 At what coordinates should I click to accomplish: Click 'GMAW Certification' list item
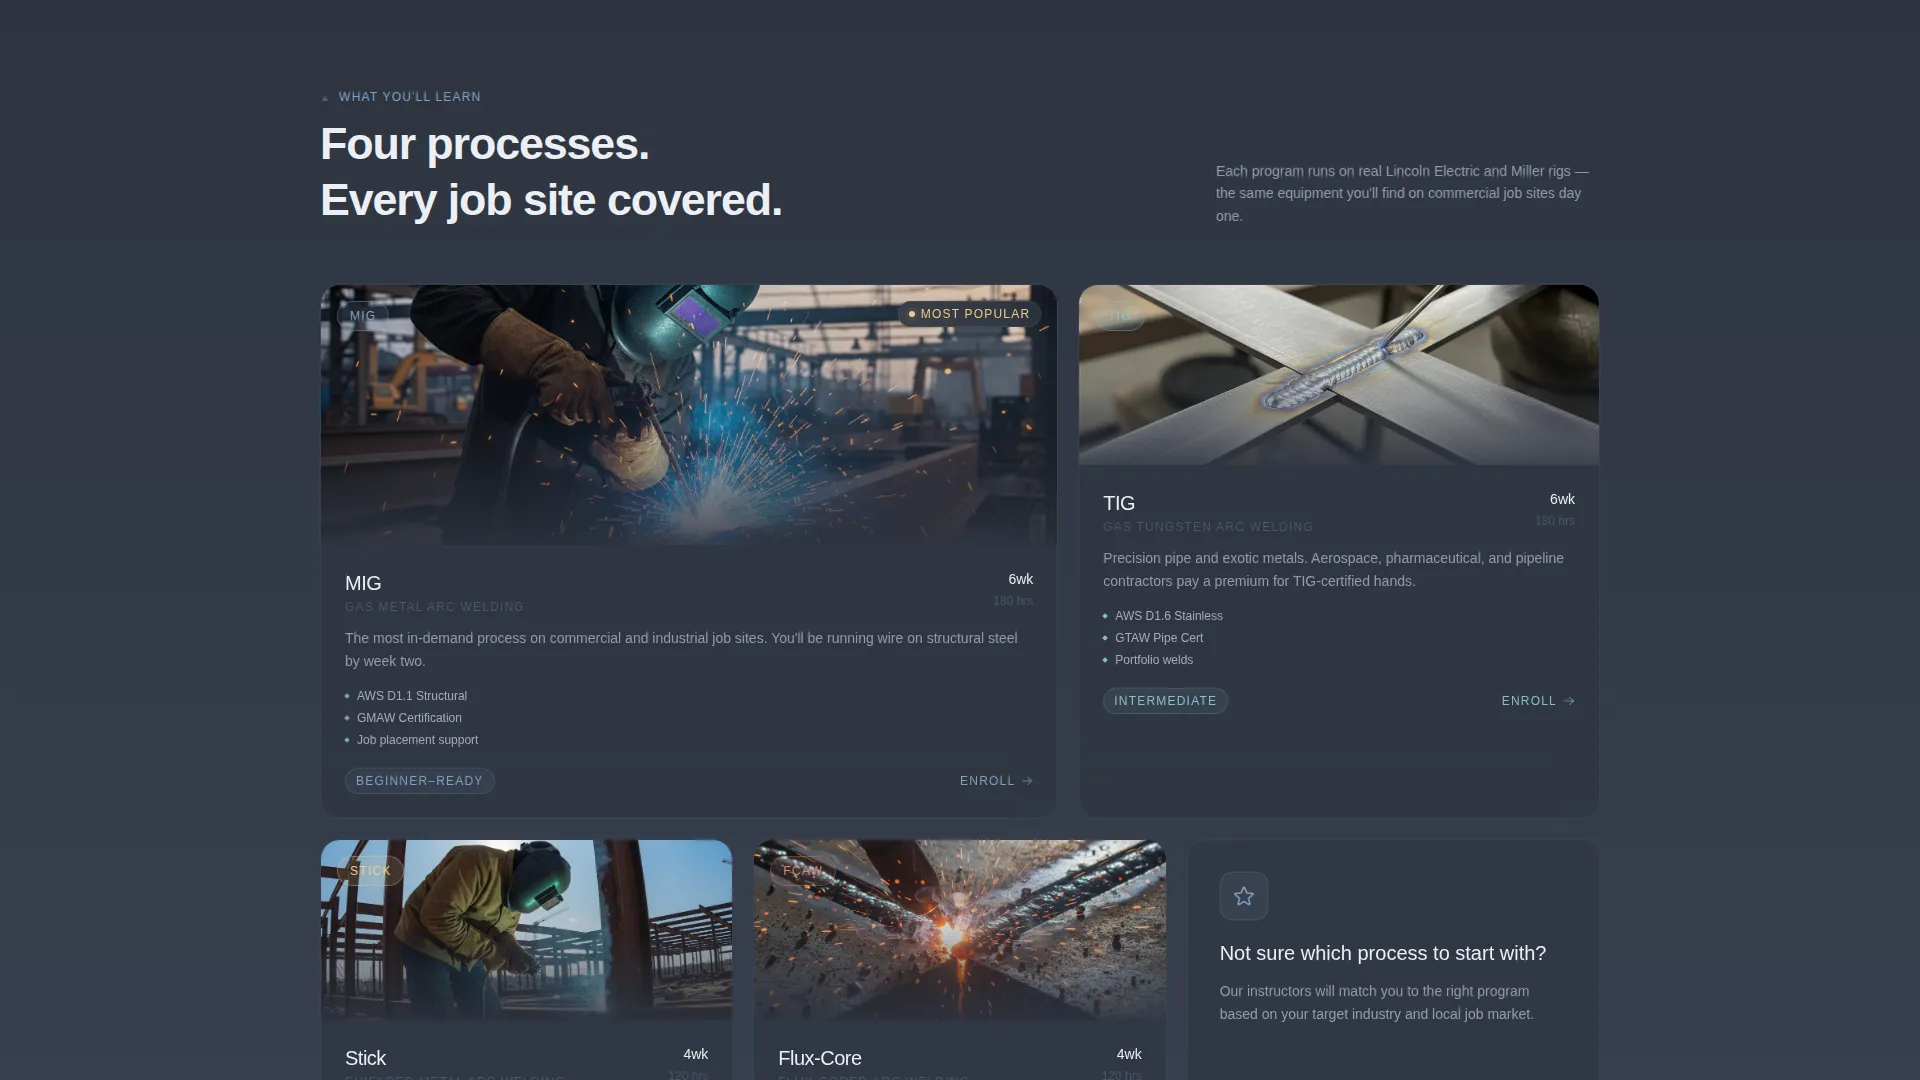pyautogui.click(x=409, y=718)
